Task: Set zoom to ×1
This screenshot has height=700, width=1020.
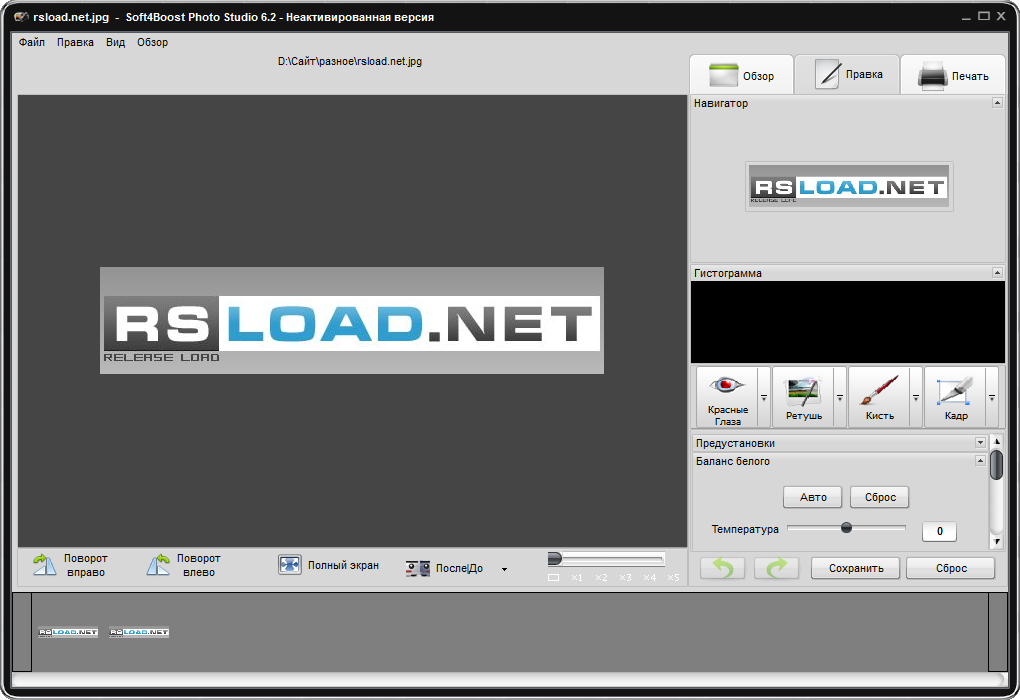Action: tap(577, 578)
